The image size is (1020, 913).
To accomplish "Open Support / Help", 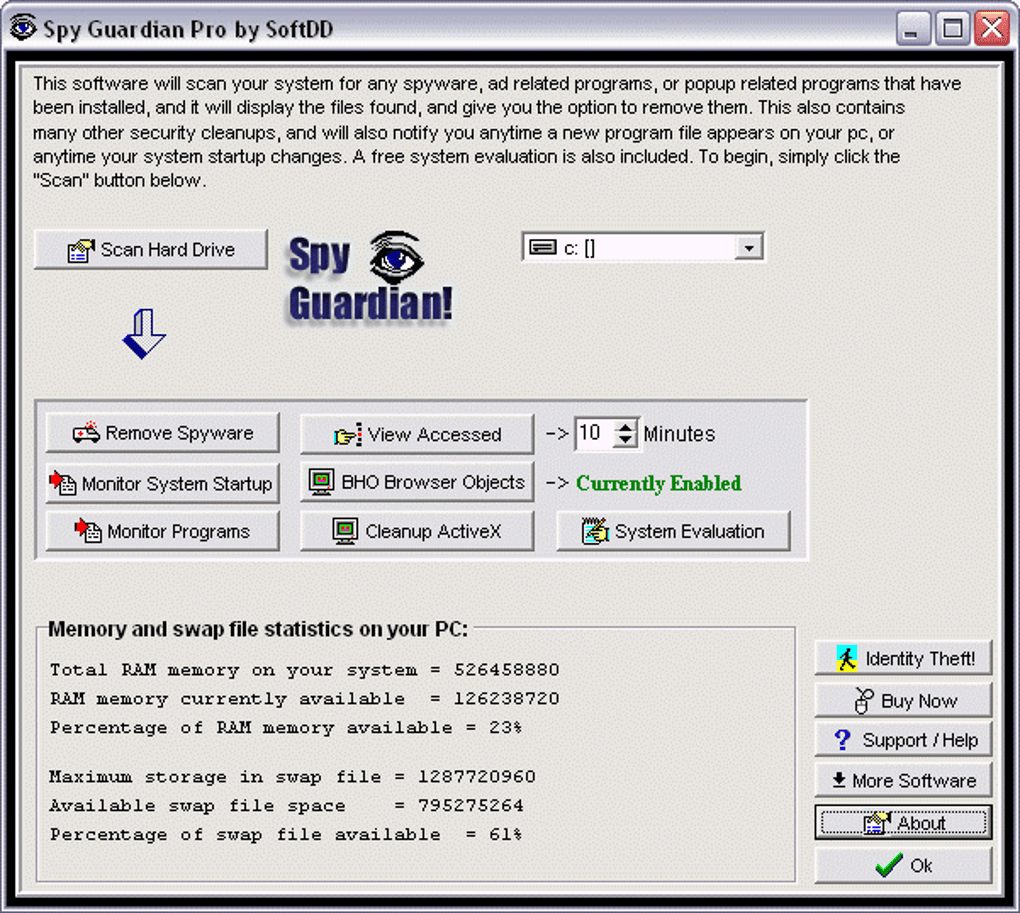I will [903, 739].
